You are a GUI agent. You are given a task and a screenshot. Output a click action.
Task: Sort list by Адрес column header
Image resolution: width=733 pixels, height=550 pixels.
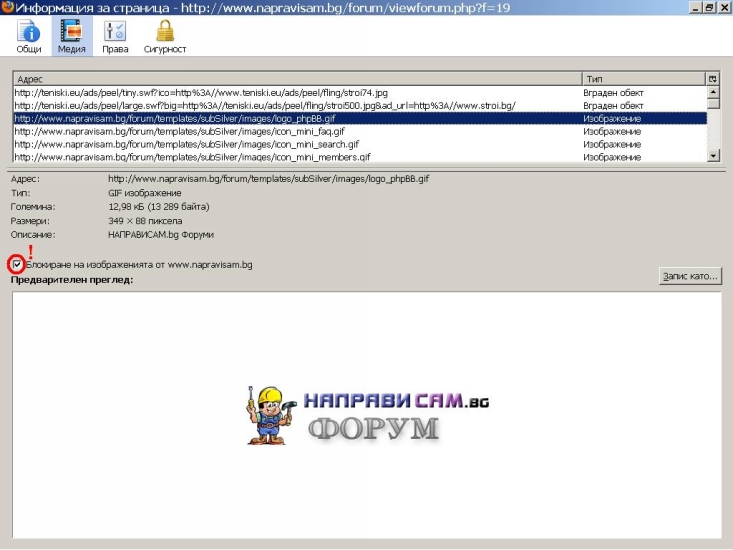298,79
